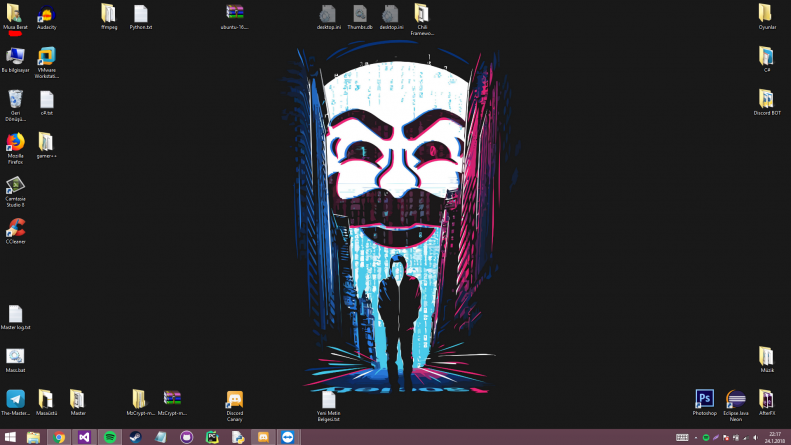Open Python icon in the taskbar
The height and width of the screenshot is (445, 791).
(x=238, y=437)
